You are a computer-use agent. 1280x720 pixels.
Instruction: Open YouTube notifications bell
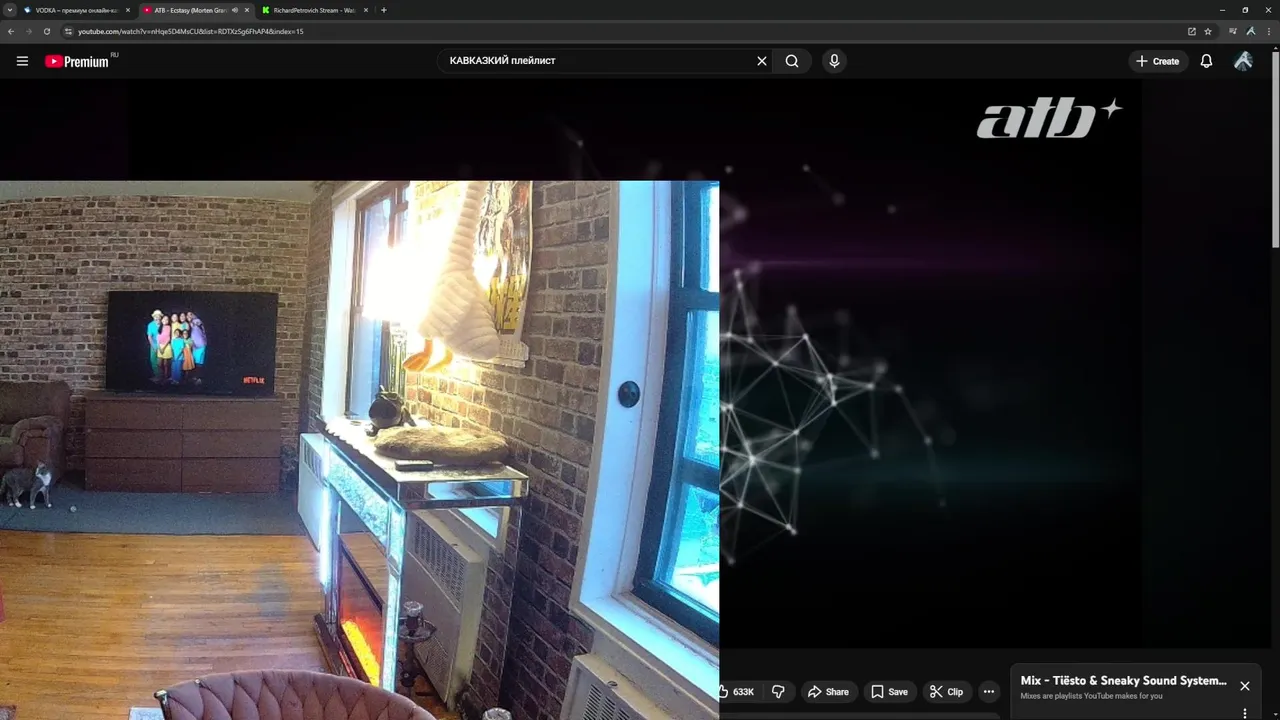[1206, 61]
